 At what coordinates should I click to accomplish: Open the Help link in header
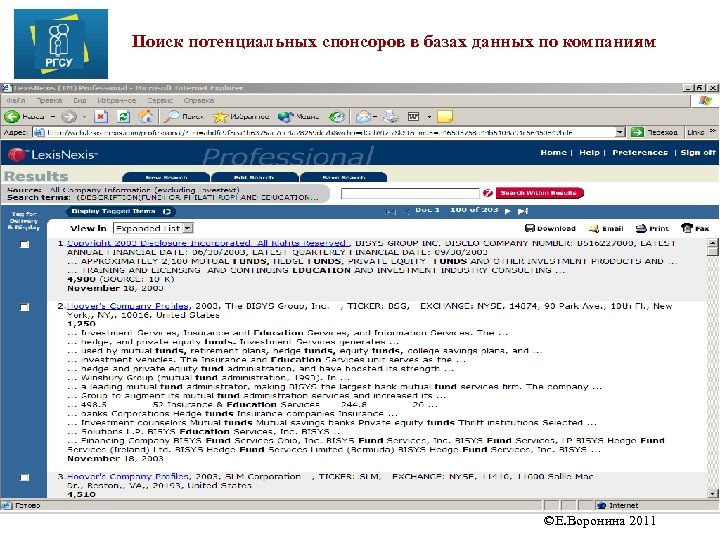coord(590,152)
